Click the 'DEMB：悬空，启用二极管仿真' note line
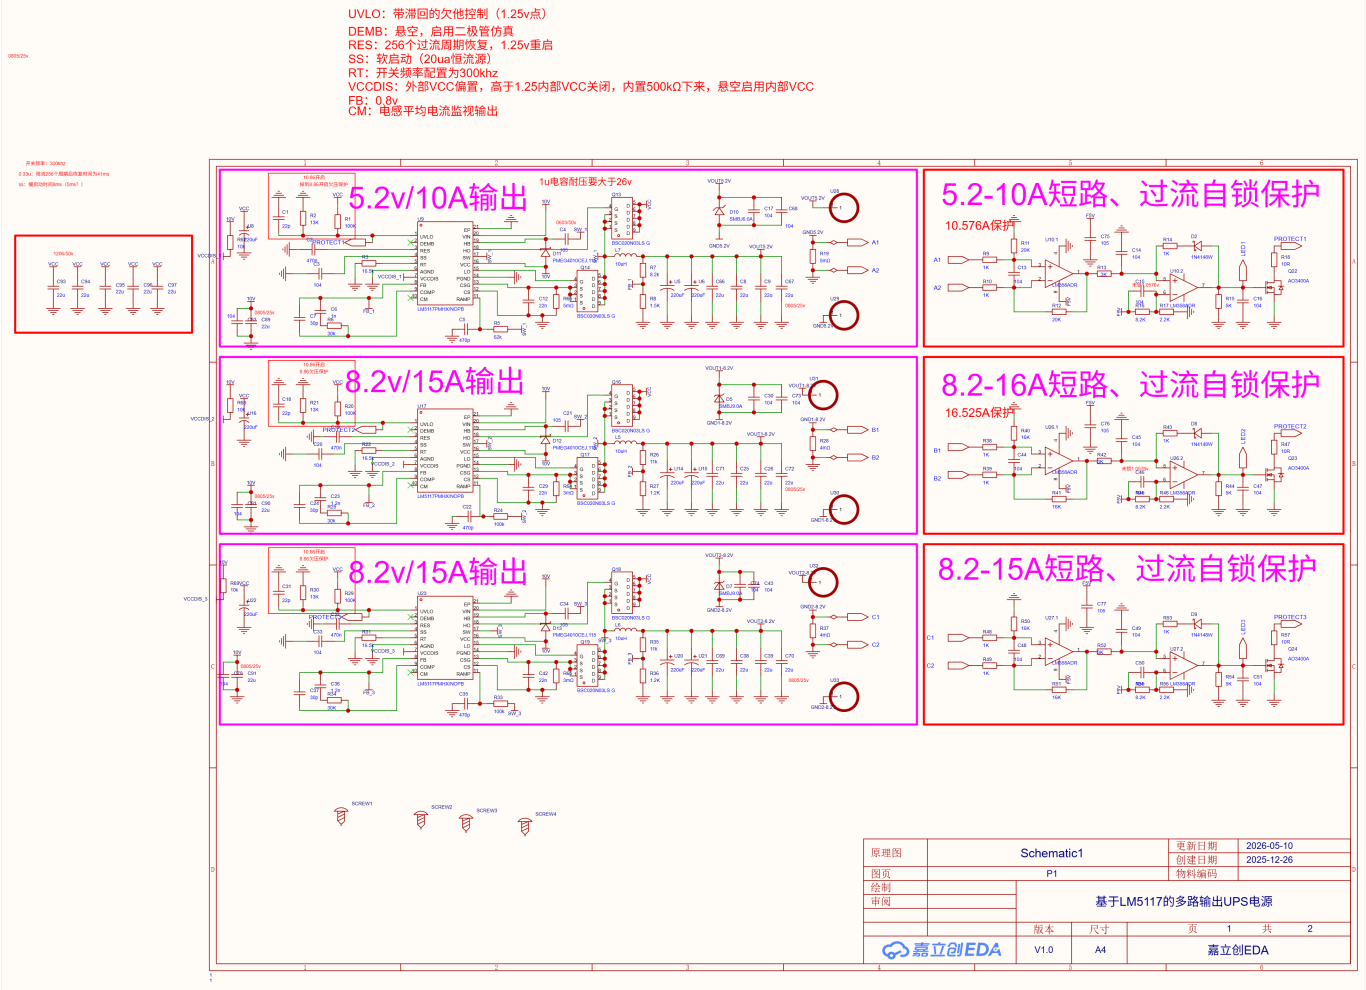The width and height of the screenshot is (1366, 990). point(431,31)
